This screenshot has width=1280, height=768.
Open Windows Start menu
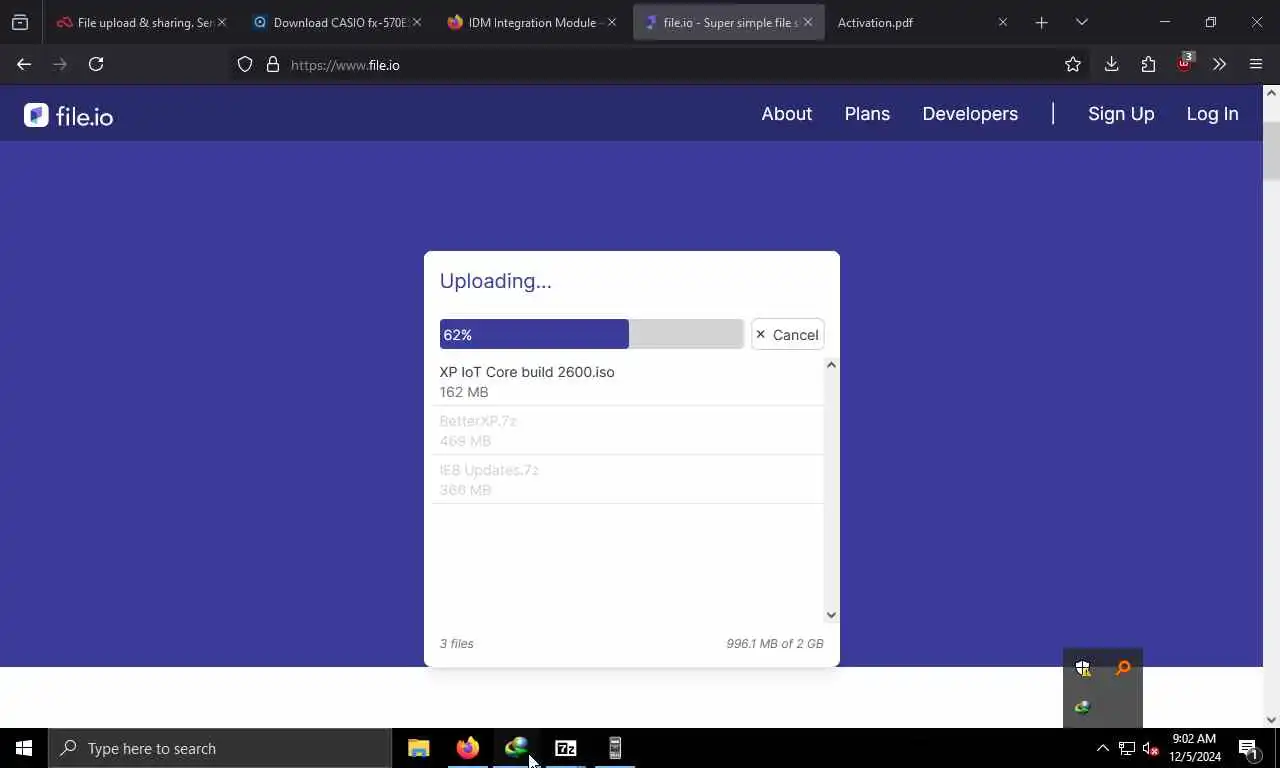click(24, 748)
